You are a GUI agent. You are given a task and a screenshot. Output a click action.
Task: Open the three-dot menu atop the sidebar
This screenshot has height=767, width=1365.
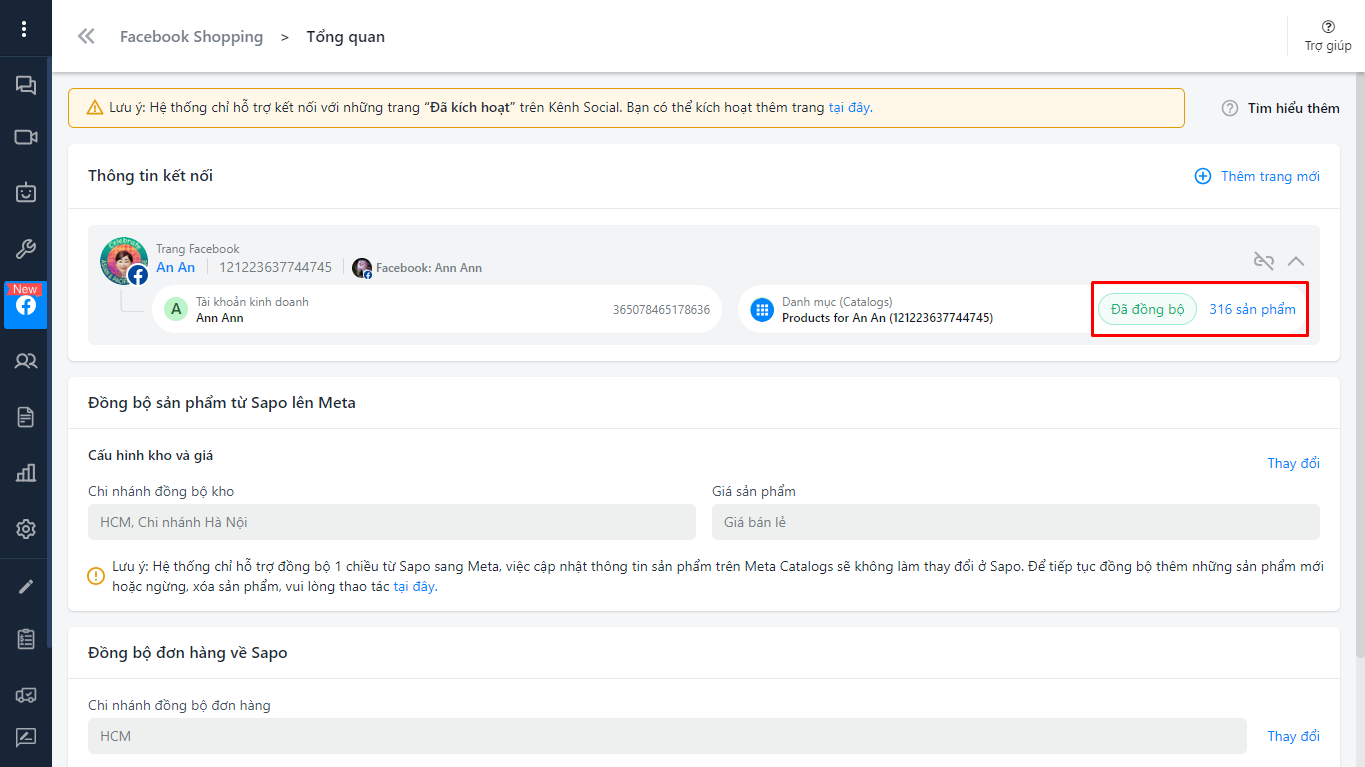[25, 28]
